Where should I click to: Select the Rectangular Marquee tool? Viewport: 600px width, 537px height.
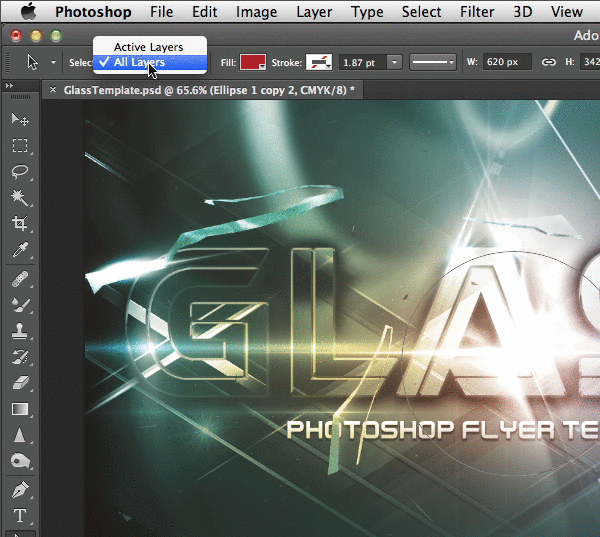click(x=19, y=145)
